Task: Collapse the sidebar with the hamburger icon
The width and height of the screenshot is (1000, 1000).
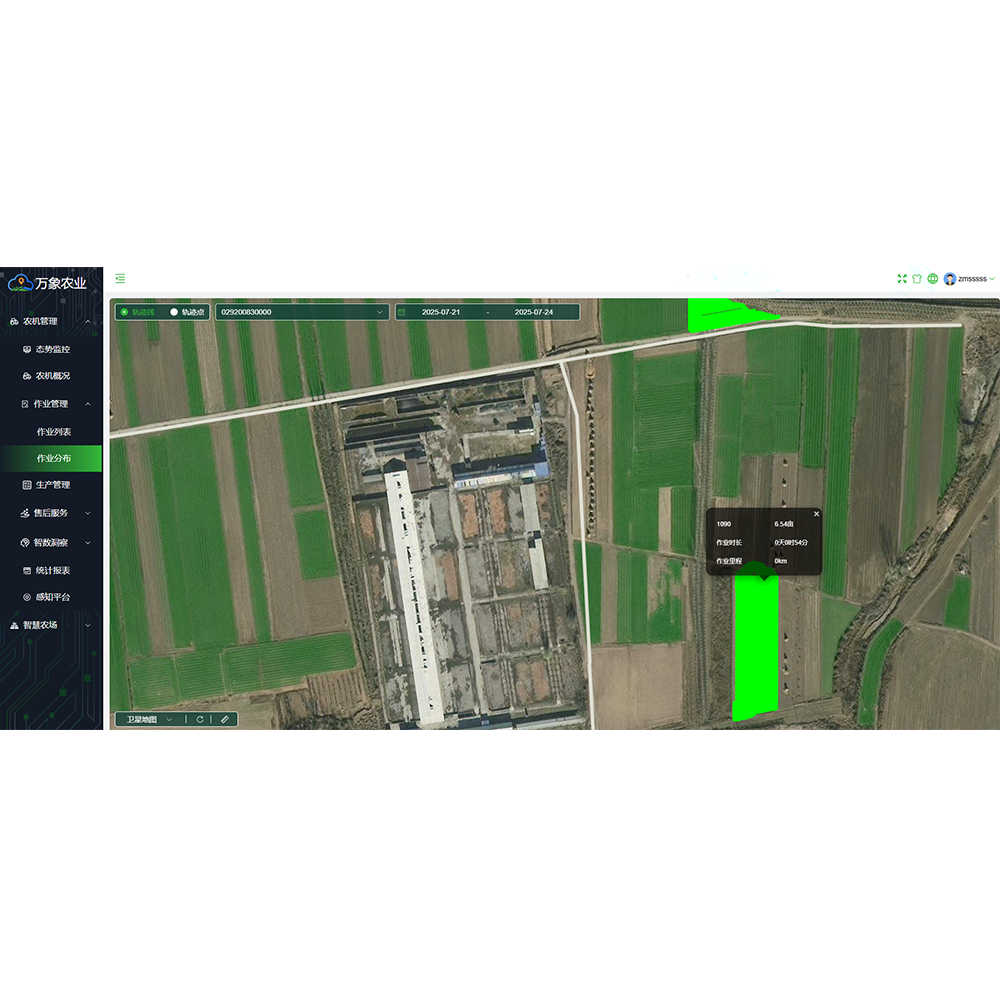Action: [x=120, y=279]
